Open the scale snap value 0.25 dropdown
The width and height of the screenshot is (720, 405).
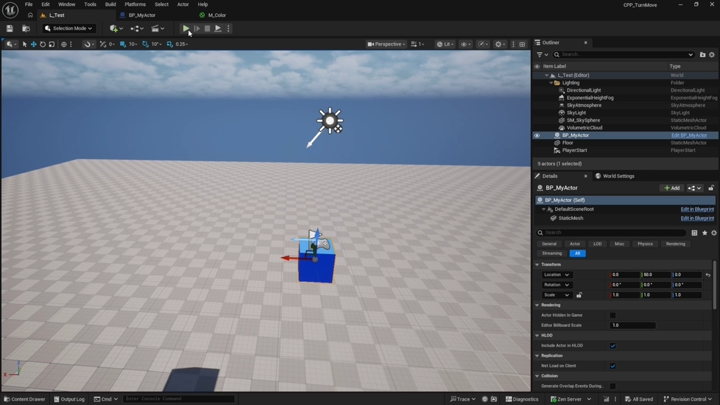click(182, 44)
